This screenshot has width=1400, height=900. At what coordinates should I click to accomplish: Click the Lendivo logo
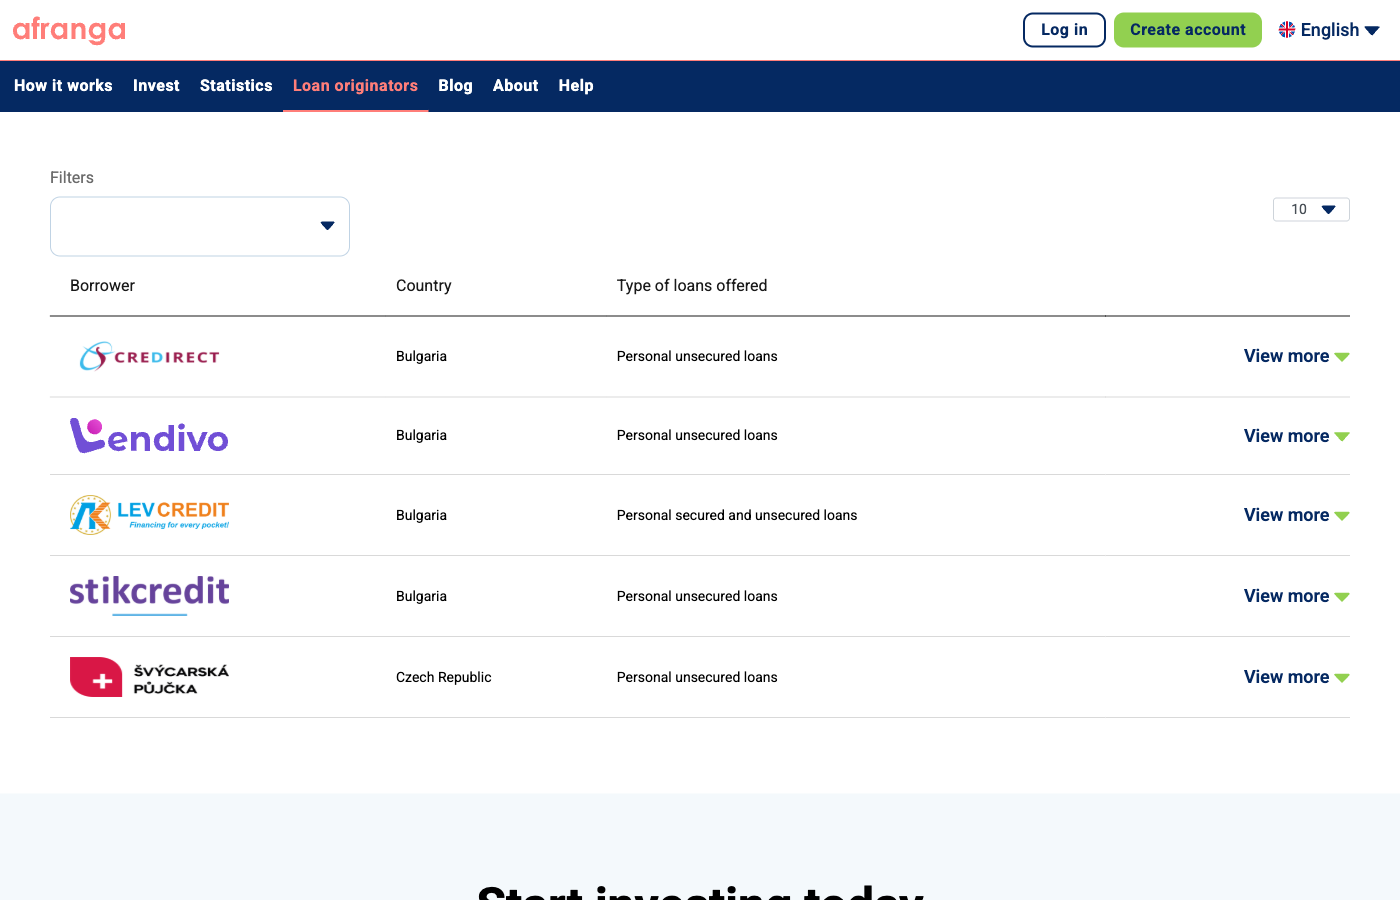[x=148, y=435]
